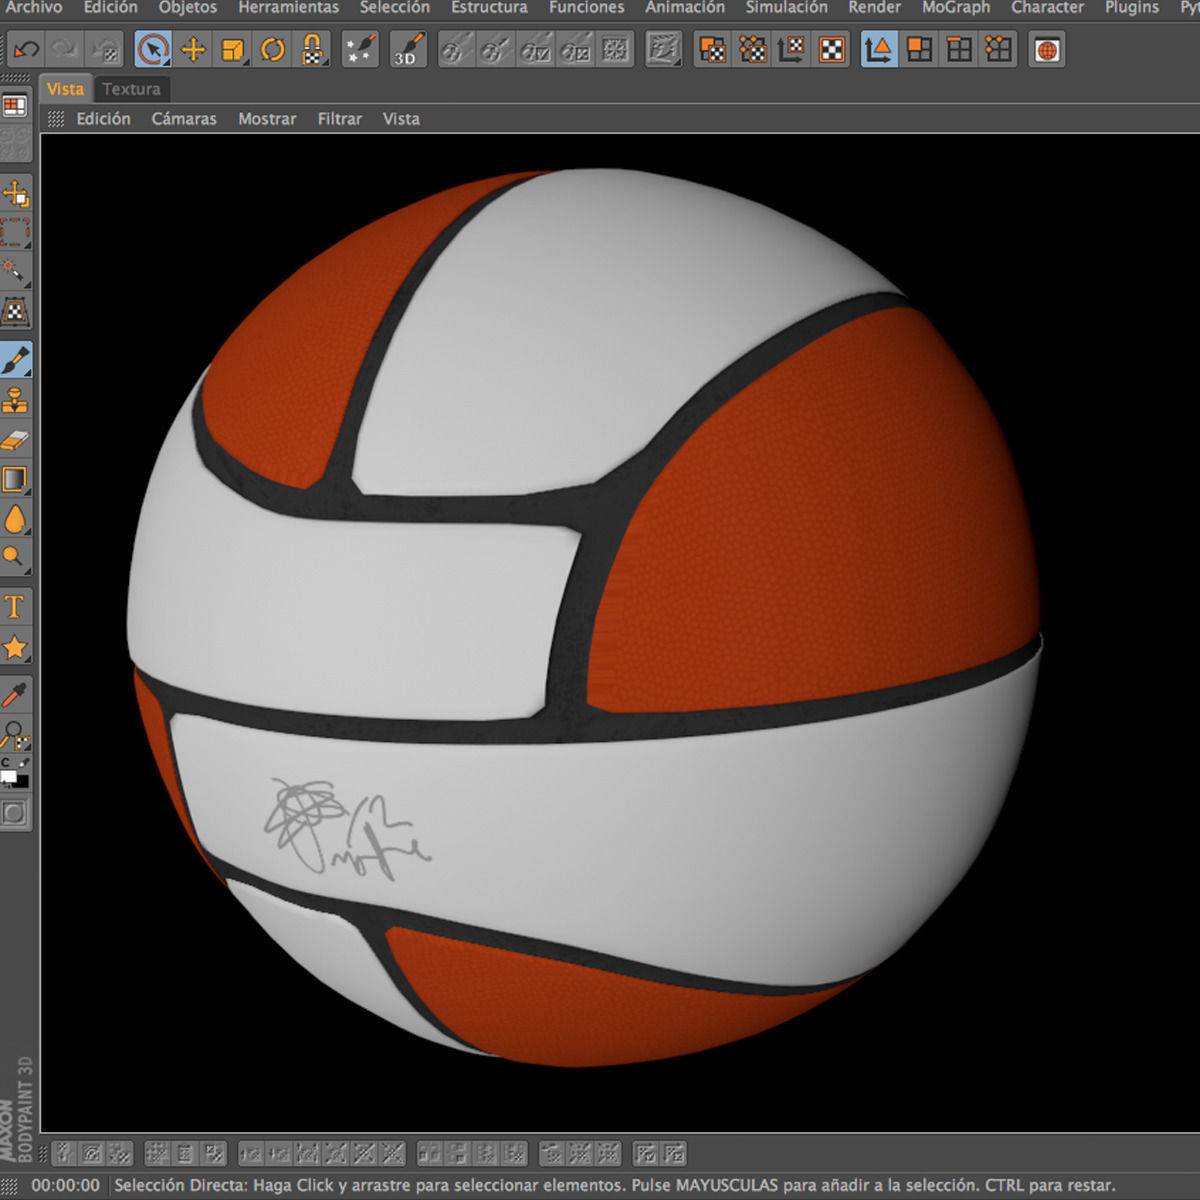1200x1200 pixels.
Task: Open the Simulación menu
Action: (x=787, y=8)
